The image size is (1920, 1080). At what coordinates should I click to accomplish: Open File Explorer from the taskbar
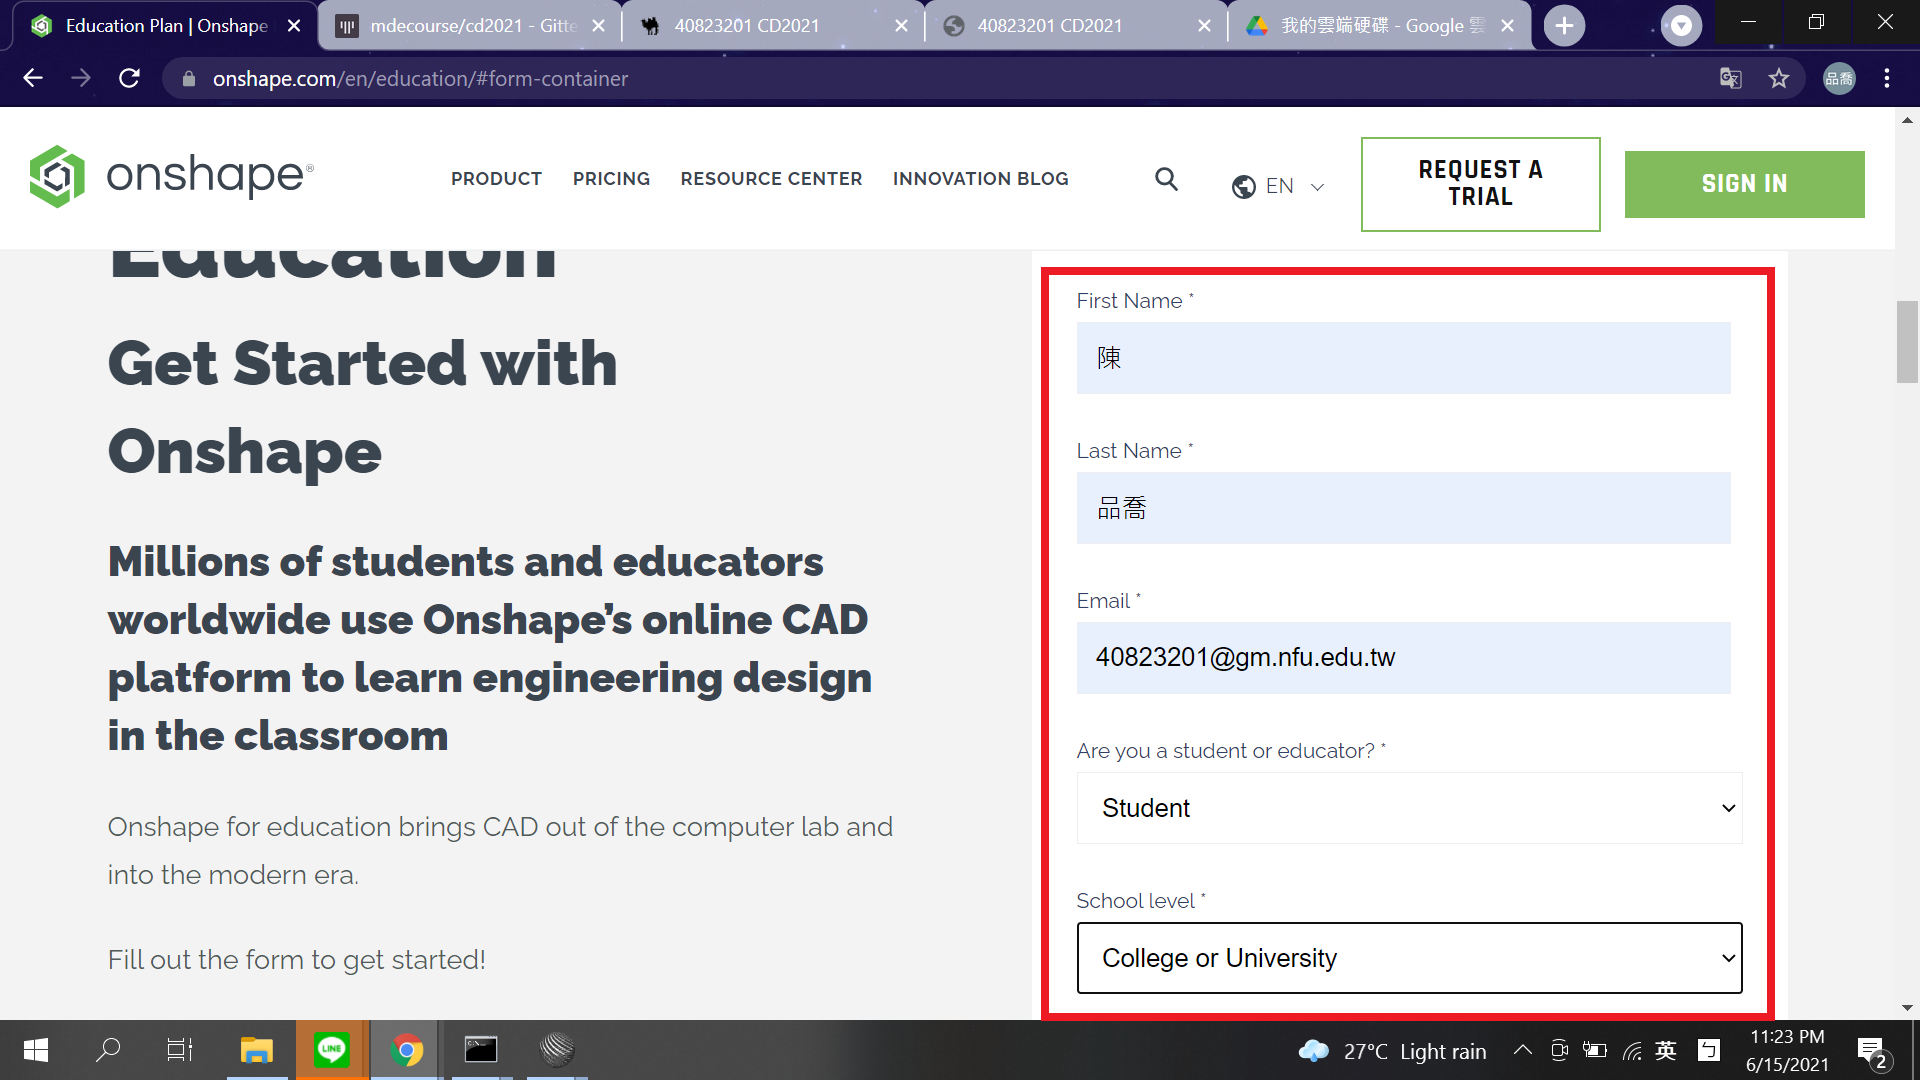click(257, 1050)
